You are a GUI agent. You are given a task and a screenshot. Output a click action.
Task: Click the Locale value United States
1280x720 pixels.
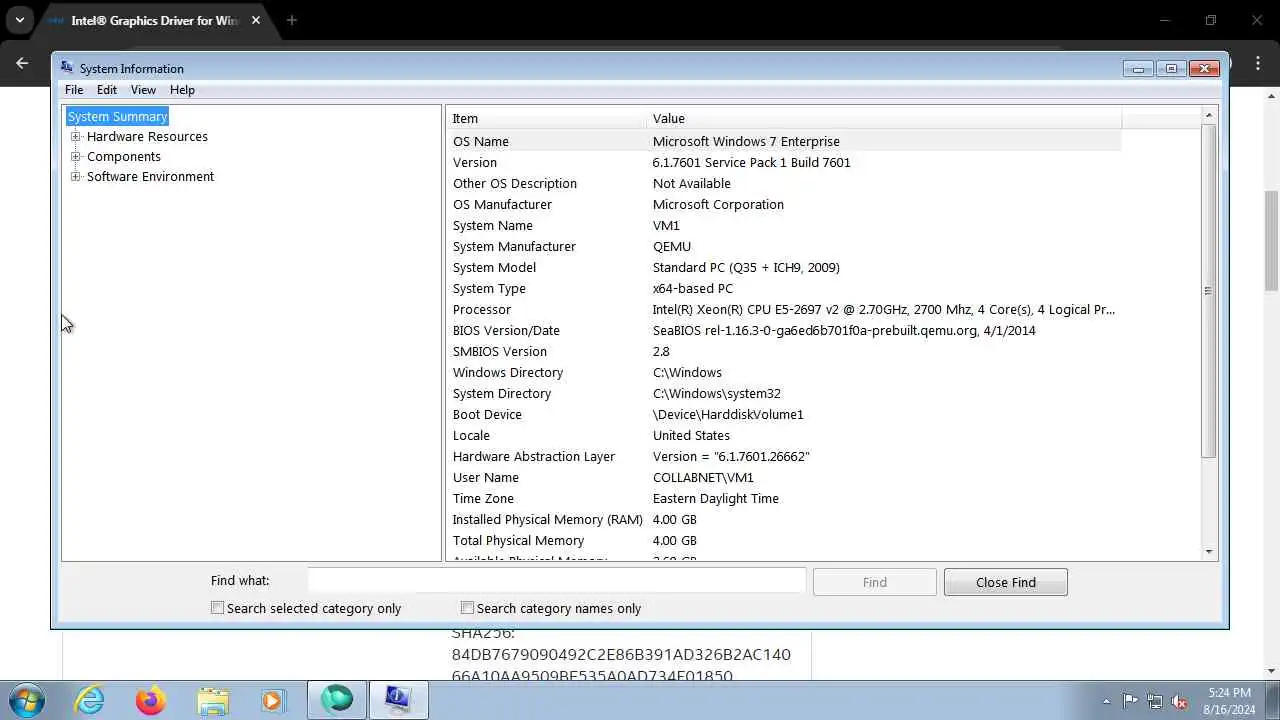(x=691, y=435)
